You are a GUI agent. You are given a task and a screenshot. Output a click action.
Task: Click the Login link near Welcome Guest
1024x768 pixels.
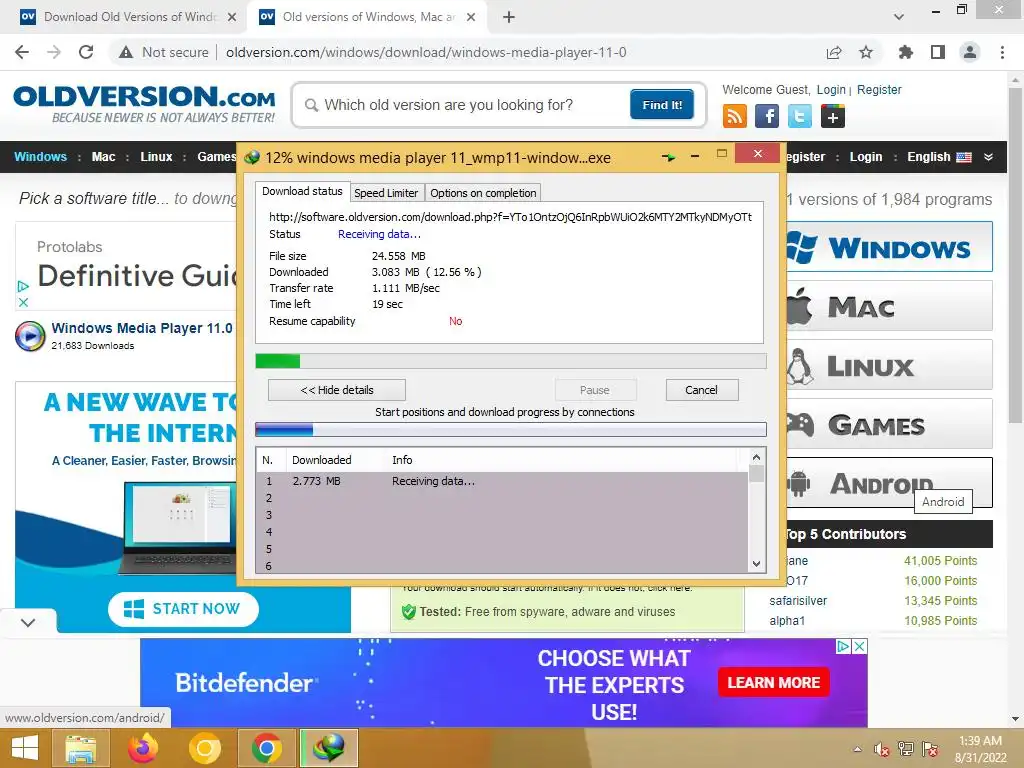831,89
